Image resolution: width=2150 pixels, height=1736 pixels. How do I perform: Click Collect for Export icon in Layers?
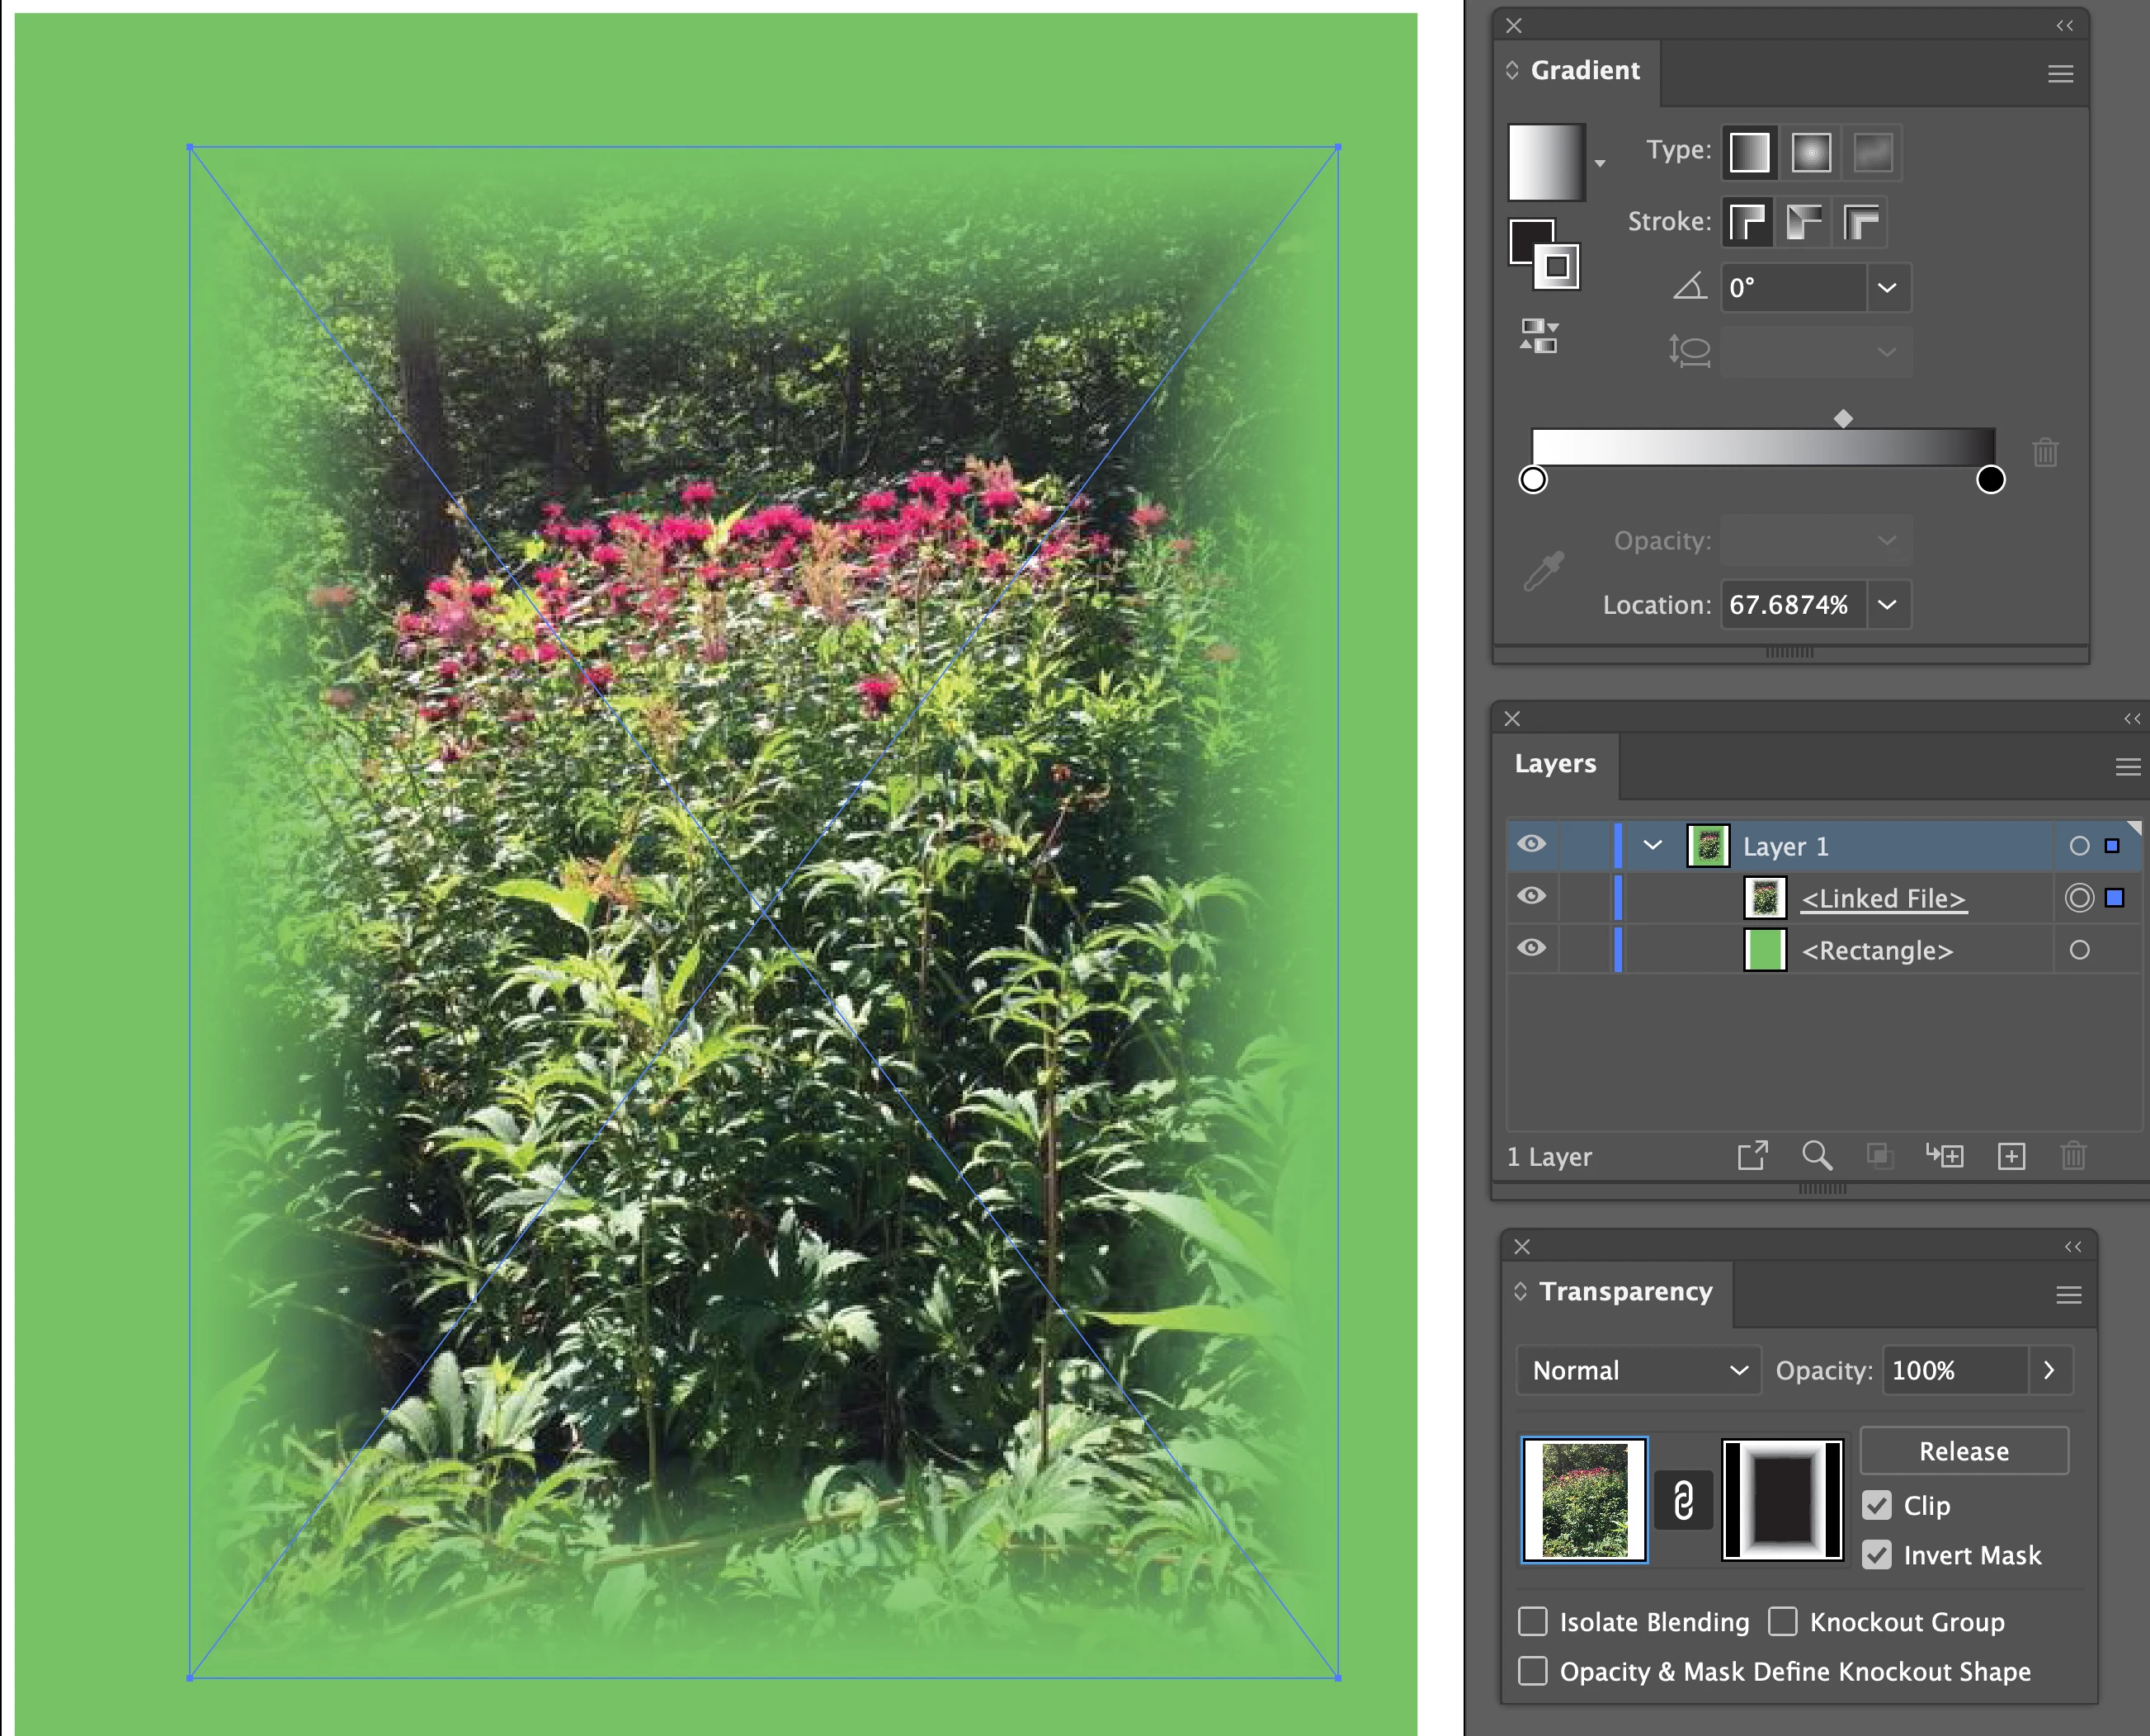pyautogui.click(x=1752, y=1156)
